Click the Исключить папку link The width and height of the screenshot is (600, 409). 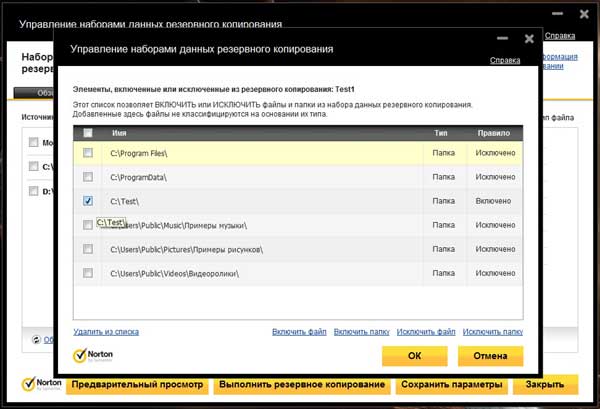493,332
